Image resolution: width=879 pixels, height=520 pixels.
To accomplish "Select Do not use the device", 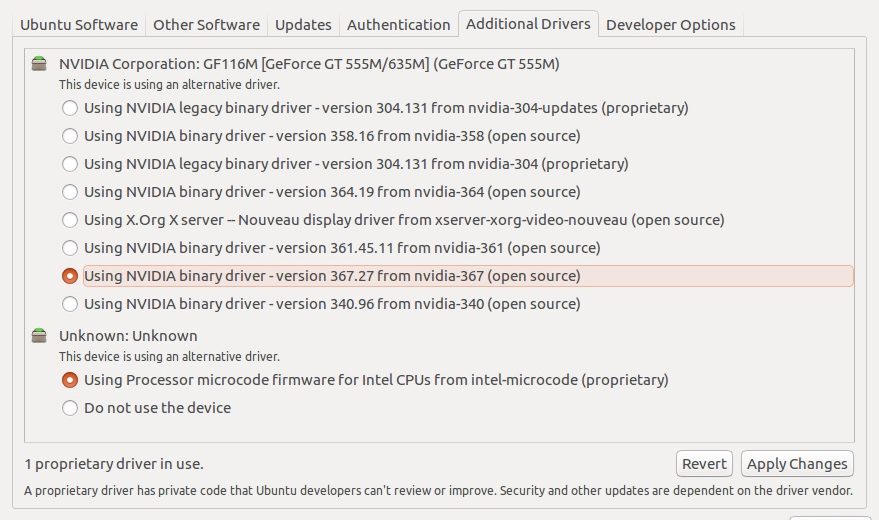I will [x=70, y=407].
